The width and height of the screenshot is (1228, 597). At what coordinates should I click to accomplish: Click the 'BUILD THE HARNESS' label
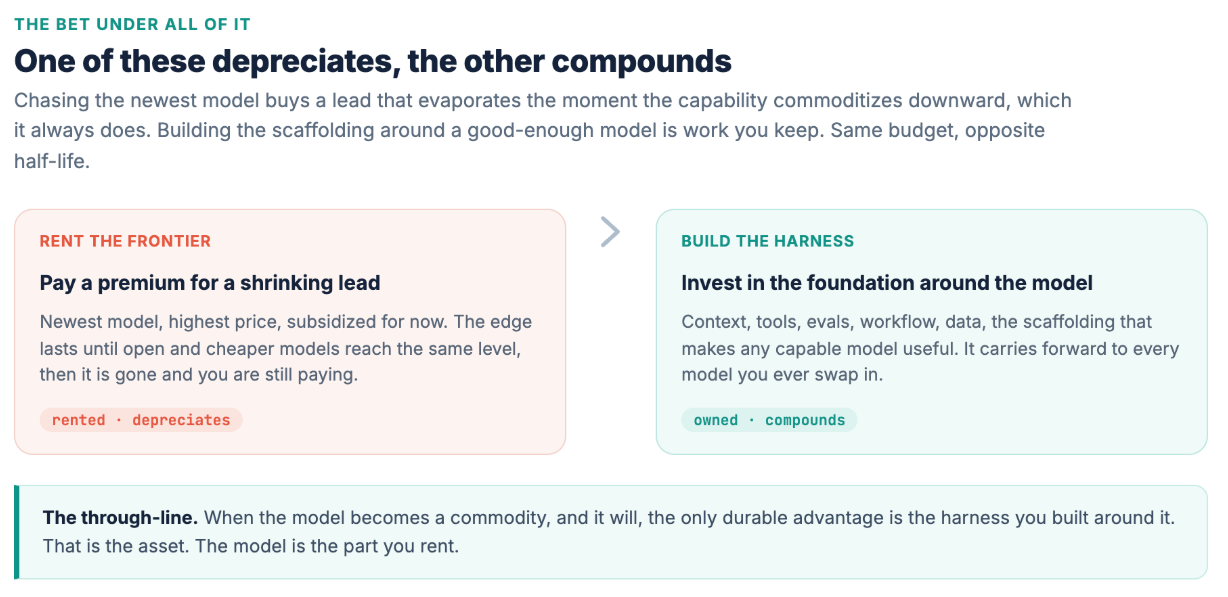point(768,241)
